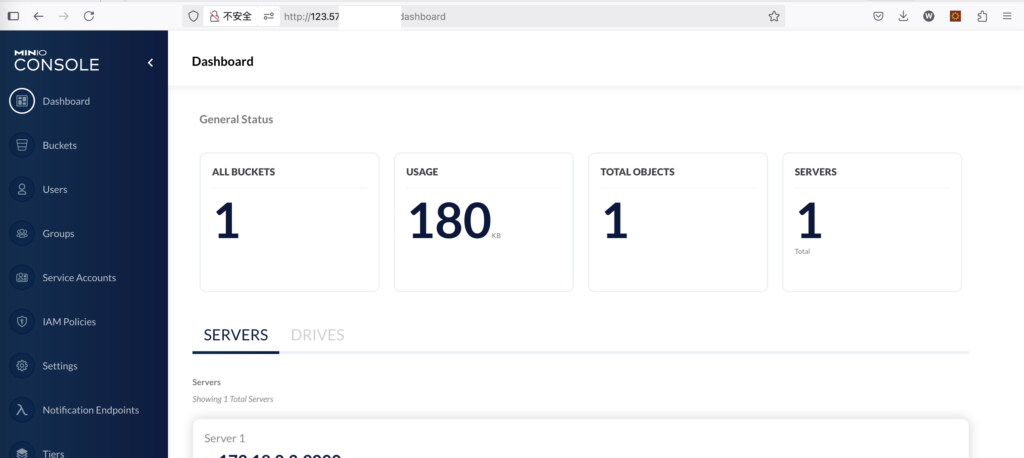Click the 不安全 label in address bar

coord(238,16)
